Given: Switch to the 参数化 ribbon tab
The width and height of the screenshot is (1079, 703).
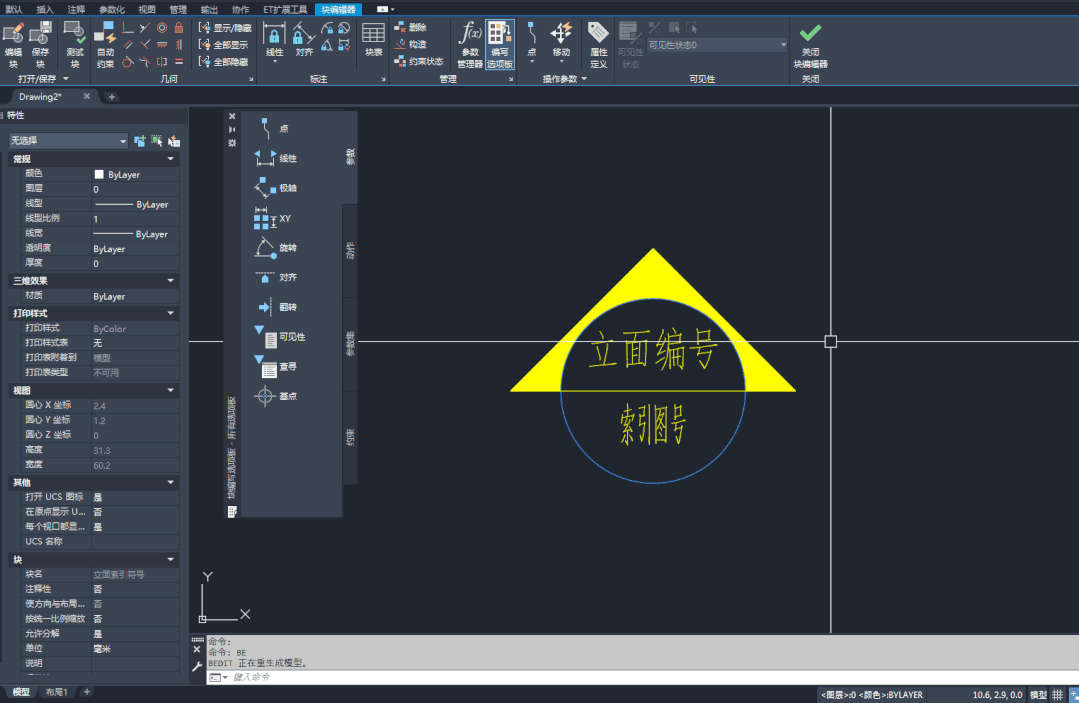Looking at the screenshot, I should 111,9.
